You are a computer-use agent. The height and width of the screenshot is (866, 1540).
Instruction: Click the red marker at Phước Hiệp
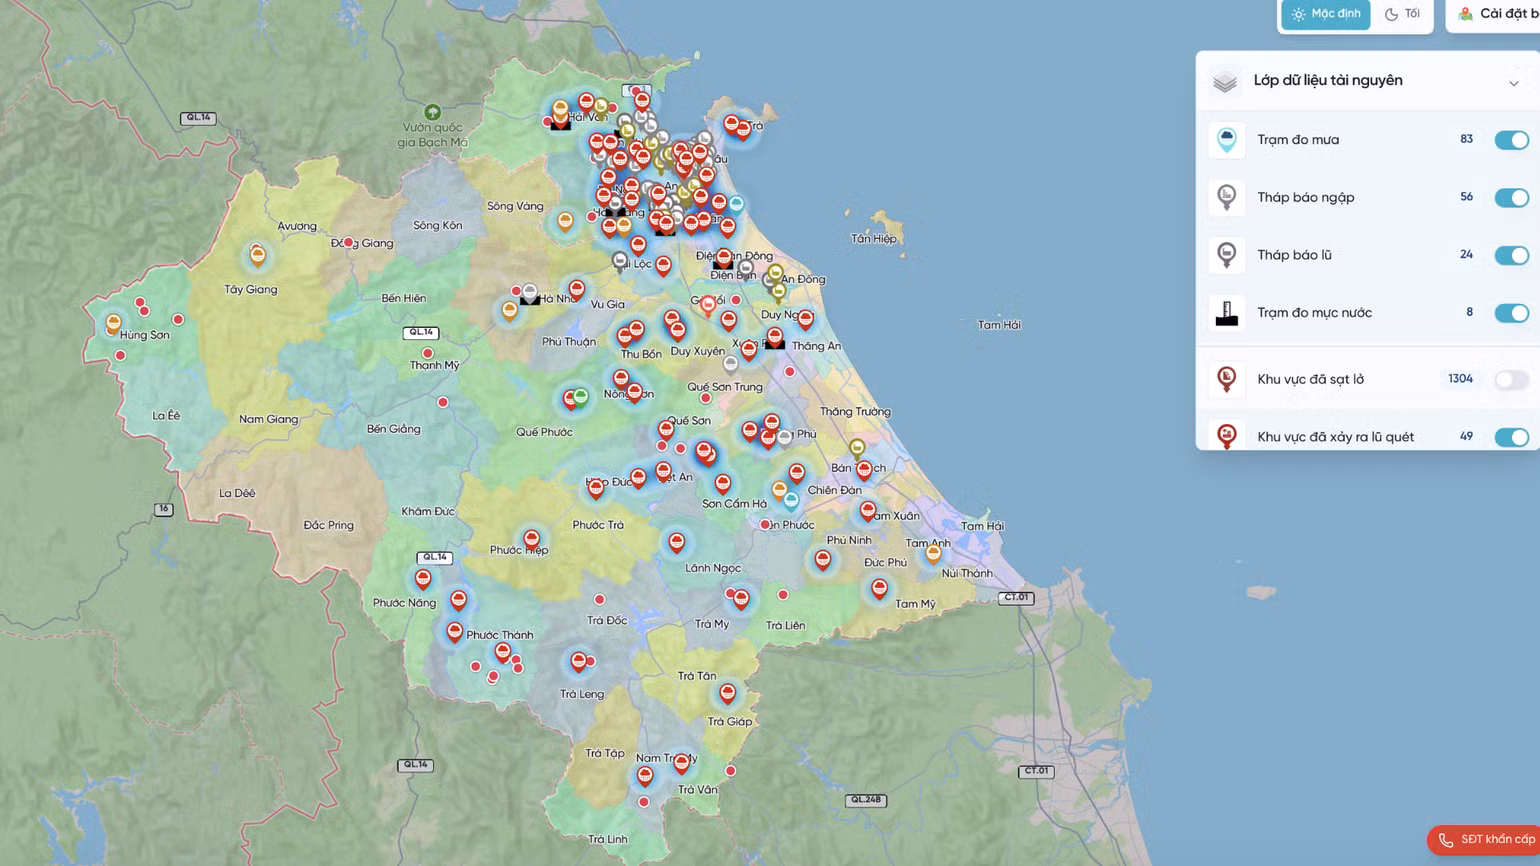(x=532, y=540)
